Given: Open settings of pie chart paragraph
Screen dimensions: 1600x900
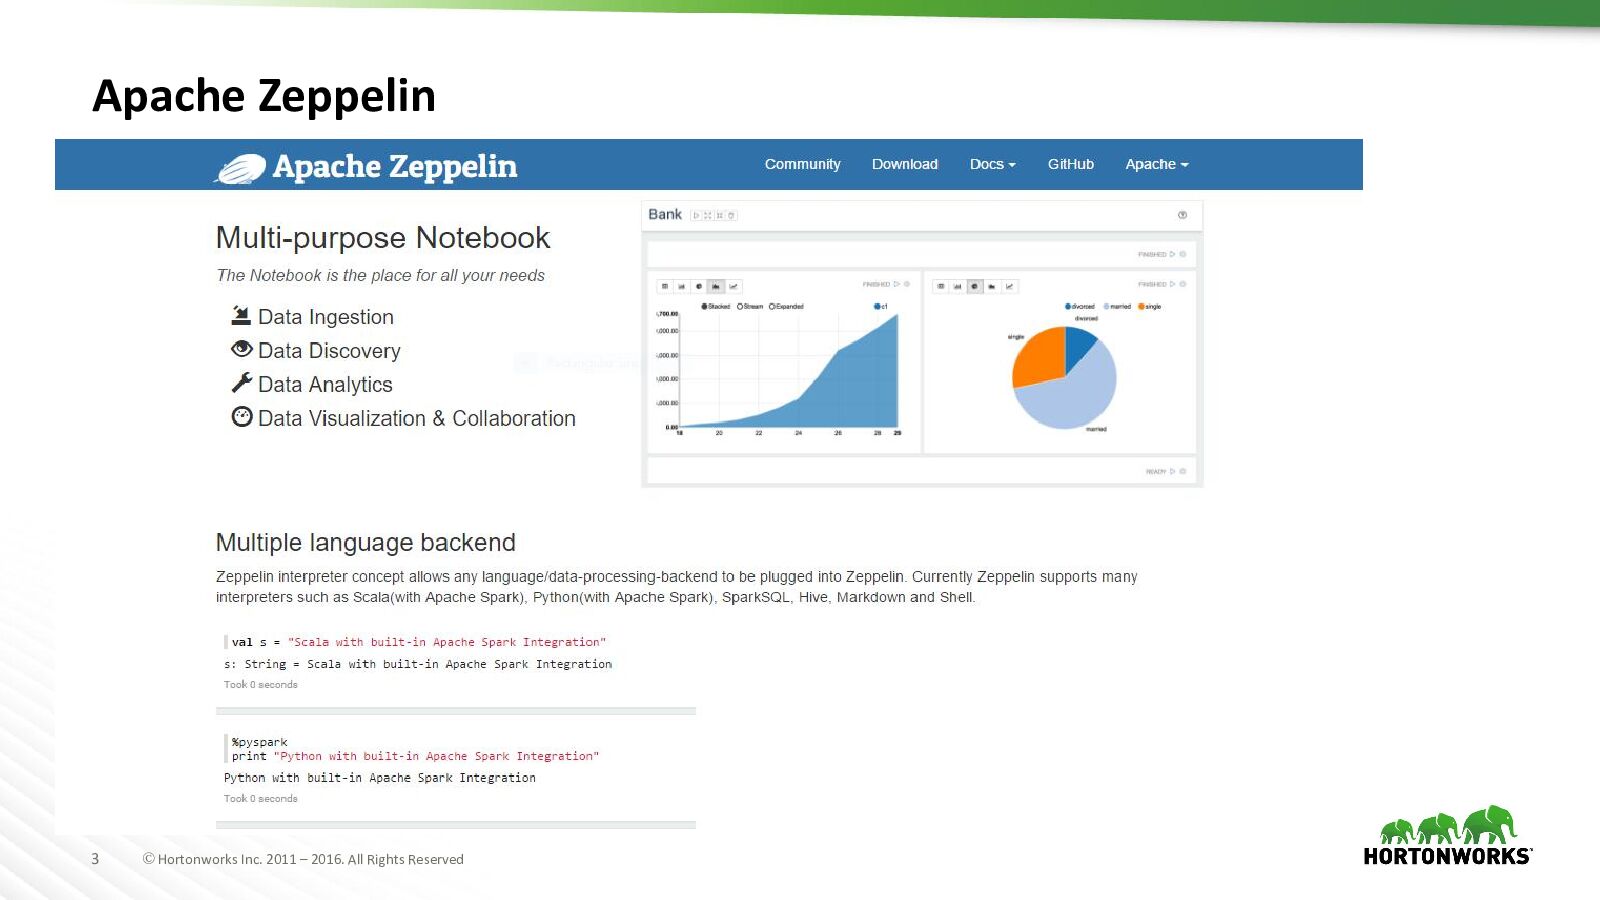Looking at the screenshot, I should coord(1183,284).
